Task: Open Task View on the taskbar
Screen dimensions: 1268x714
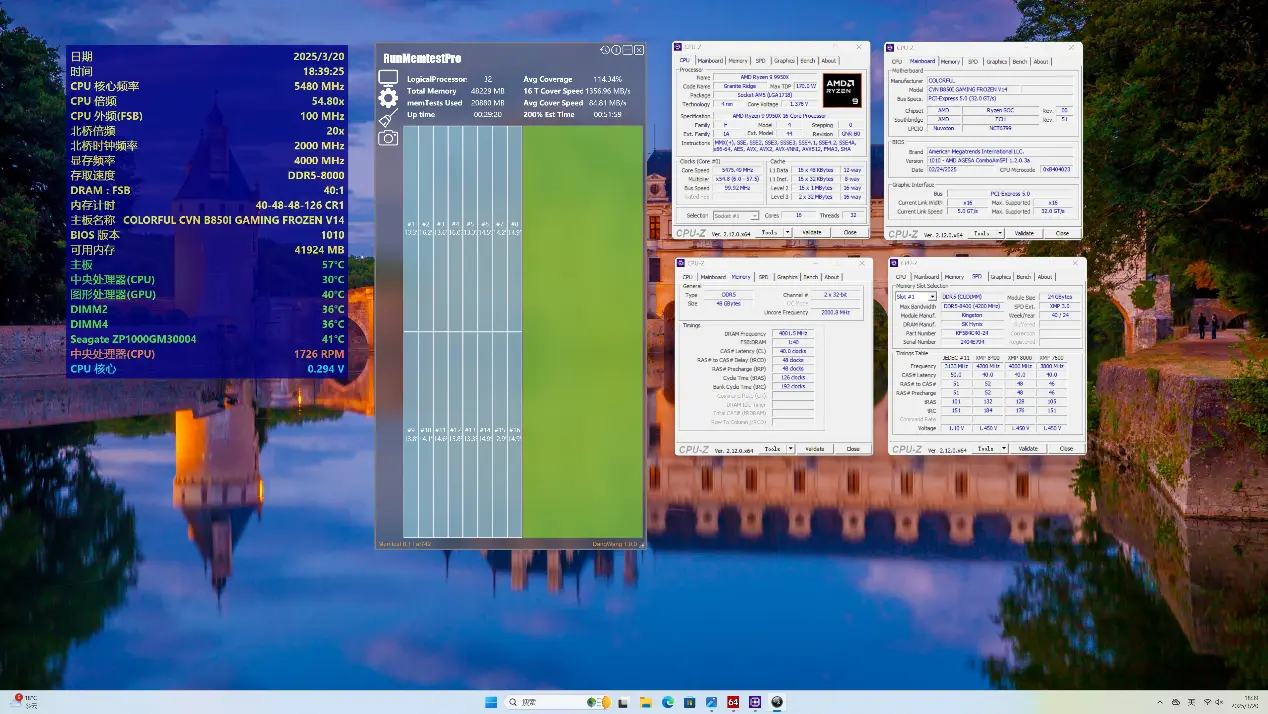Action: [624, 702]
